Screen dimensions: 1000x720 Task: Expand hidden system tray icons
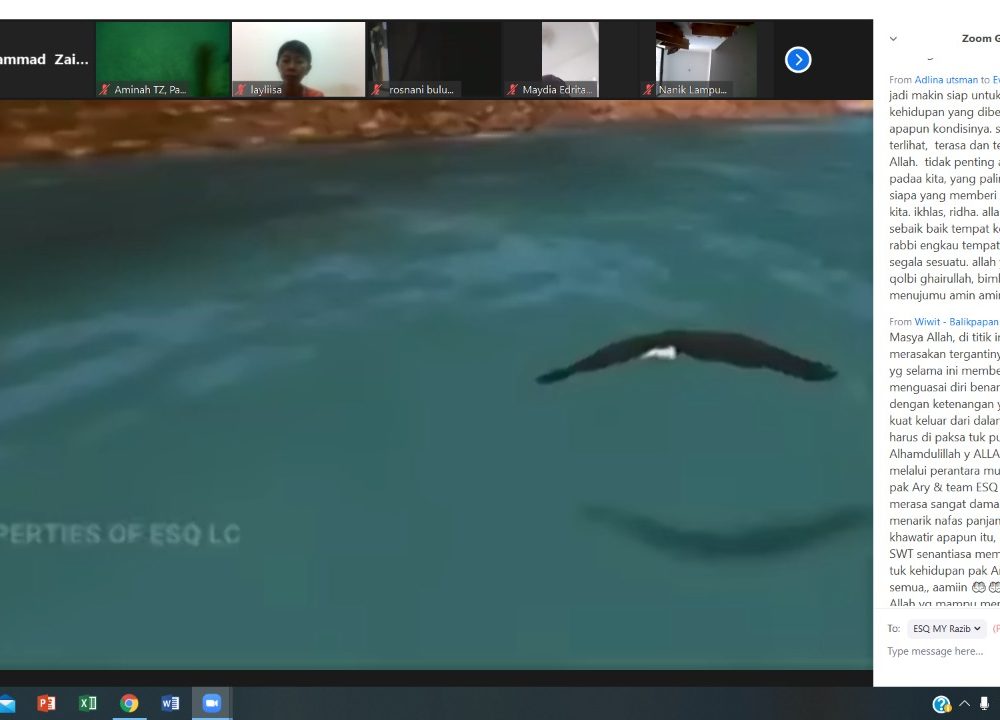tap(964, 704)
